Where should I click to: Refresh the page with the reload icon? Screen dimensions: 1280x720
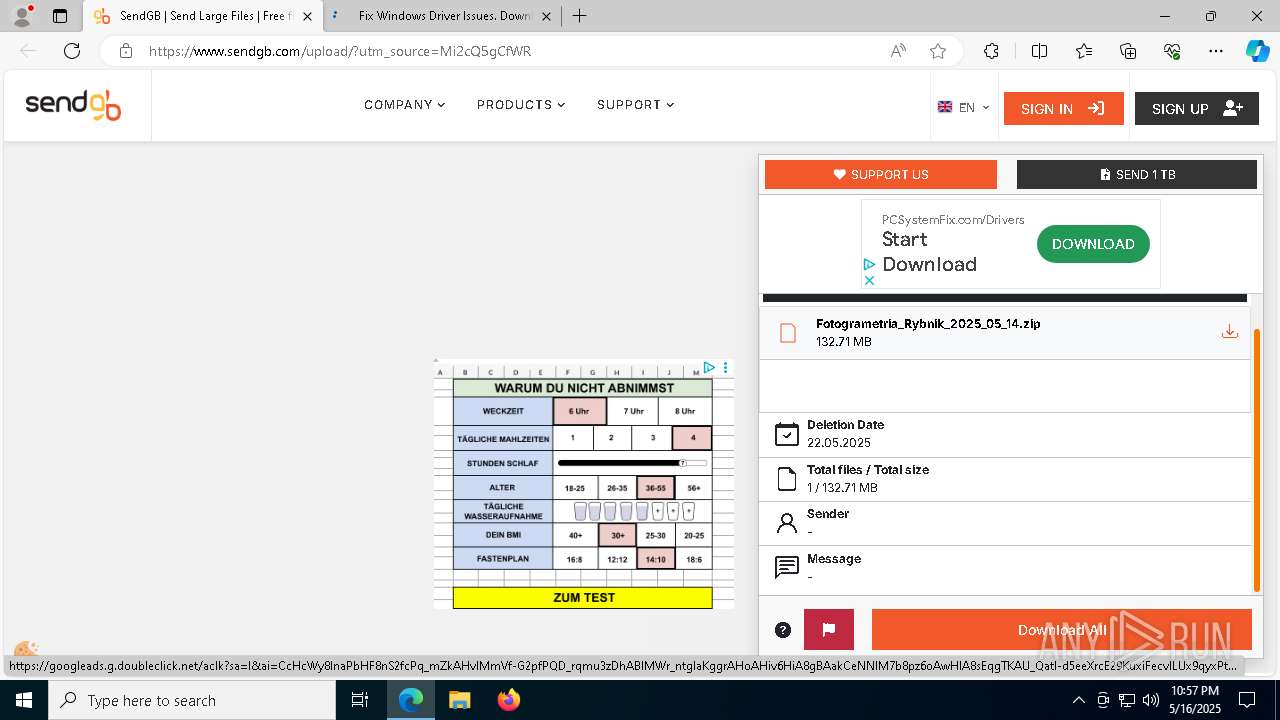point(72,51)
